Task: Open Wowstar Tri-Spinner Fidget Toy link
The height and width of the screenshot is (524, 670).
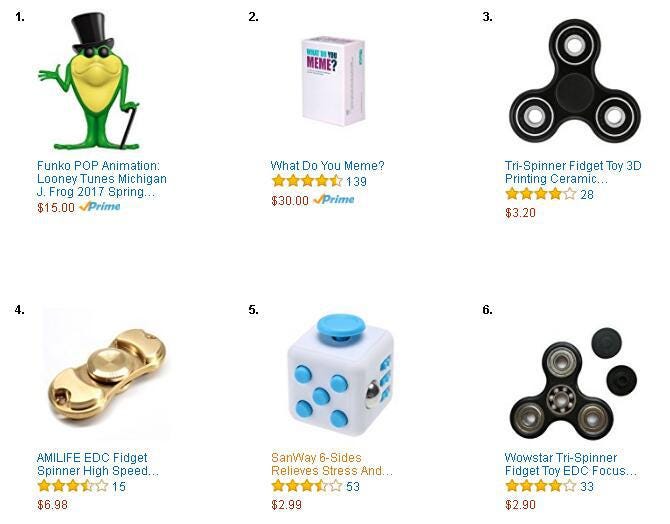Action: coord(571,465)
